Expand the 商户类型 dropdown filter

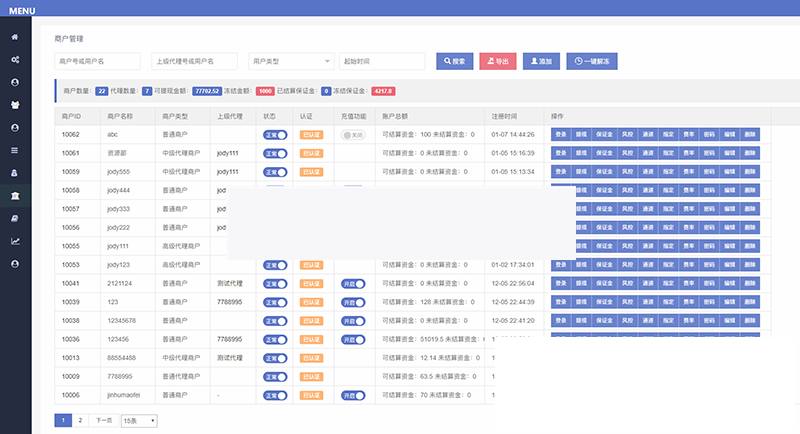pyautogui.click(x=290, y=61)
